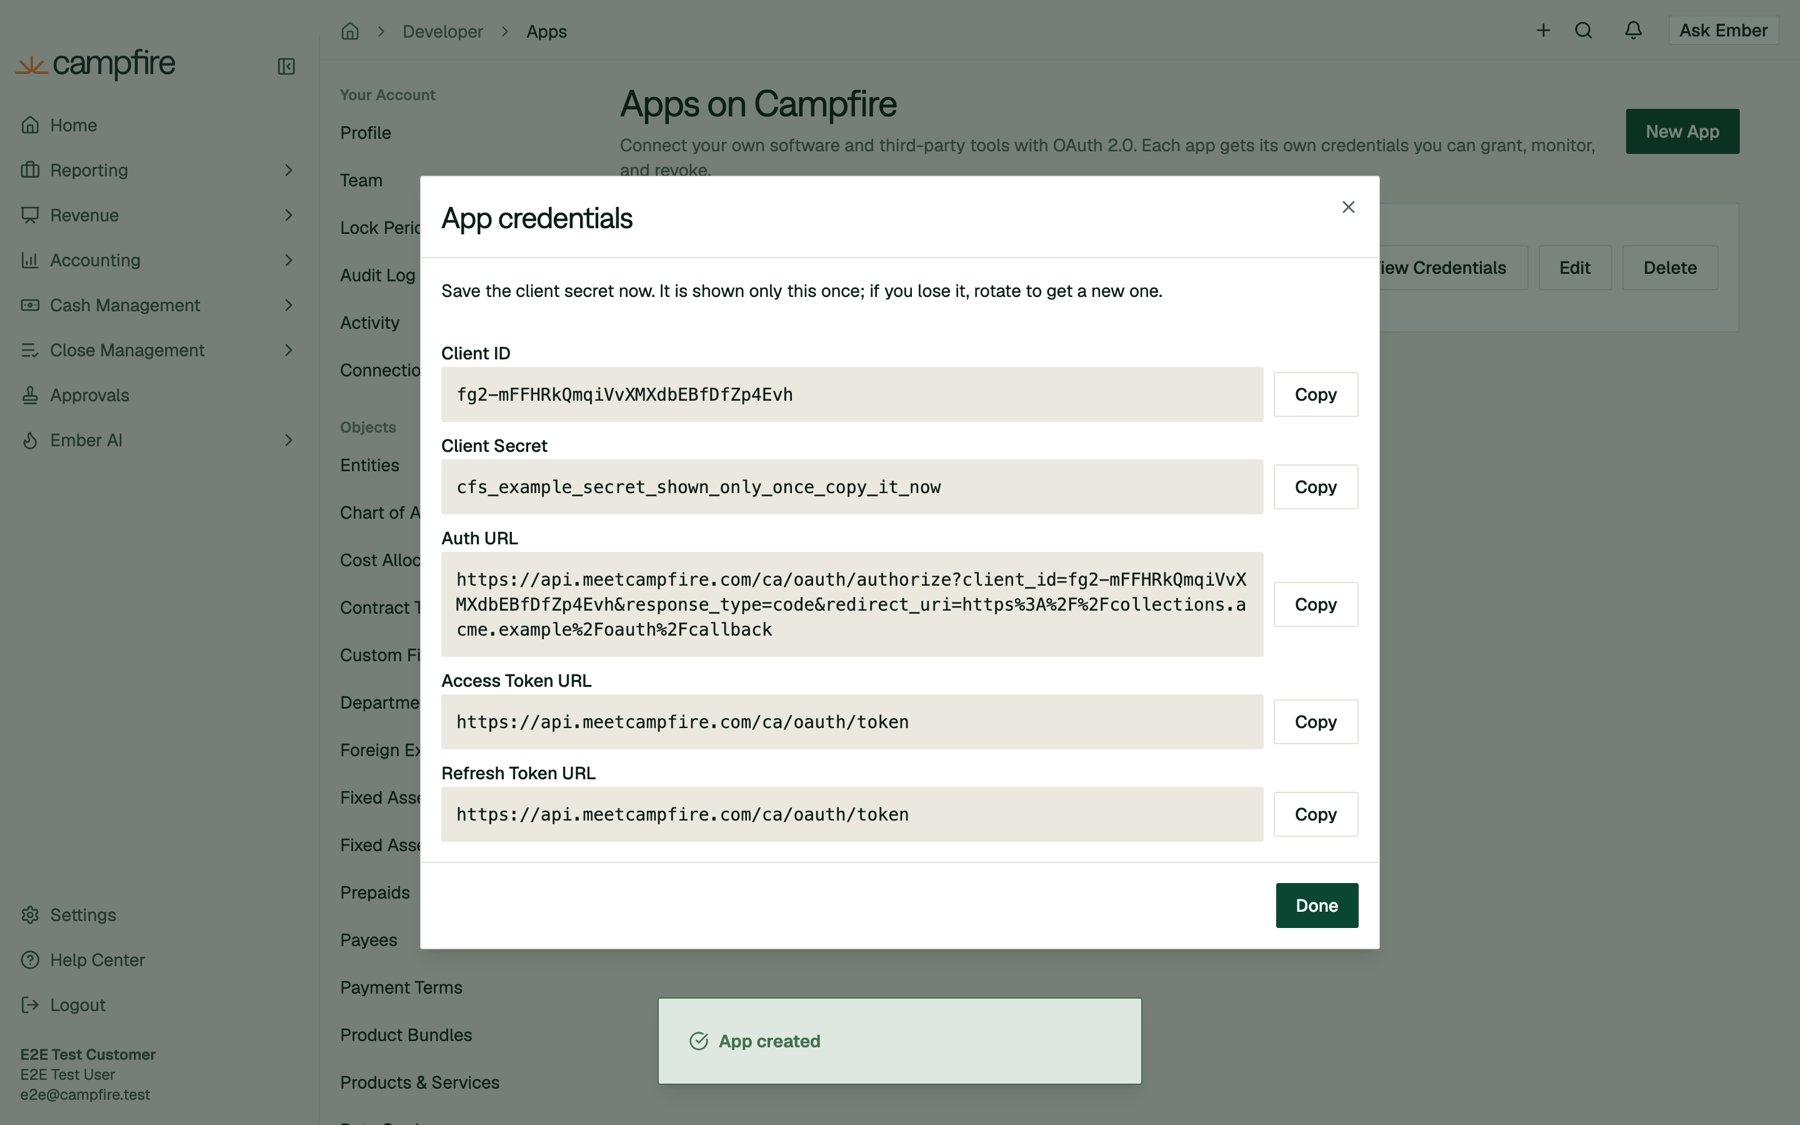Viewport: 1800px width, 1125px height.
Task: Go to Developer breadcrumb
Action: click(x=443, y=31)
